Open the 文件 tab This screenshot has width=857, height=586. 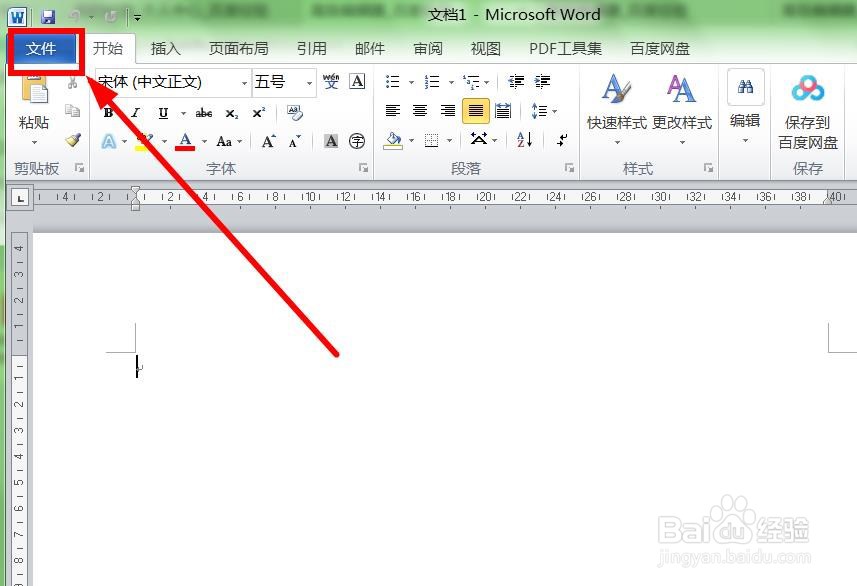tap(42, 49)
